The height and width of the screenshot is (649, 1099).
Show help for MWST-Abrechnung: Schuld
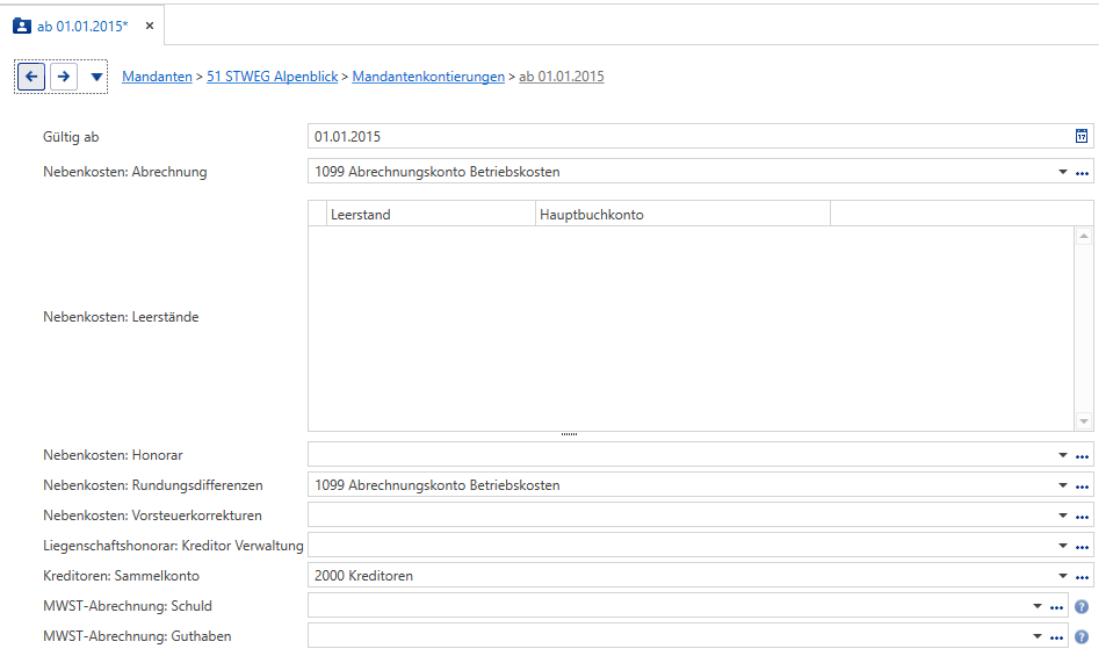[1081, 607]
